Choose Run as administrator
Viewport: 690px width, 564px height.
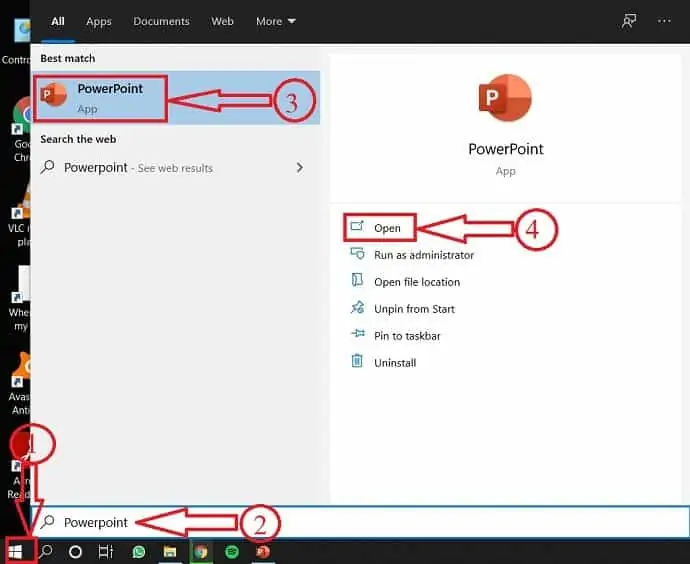[x=423, y=255]
